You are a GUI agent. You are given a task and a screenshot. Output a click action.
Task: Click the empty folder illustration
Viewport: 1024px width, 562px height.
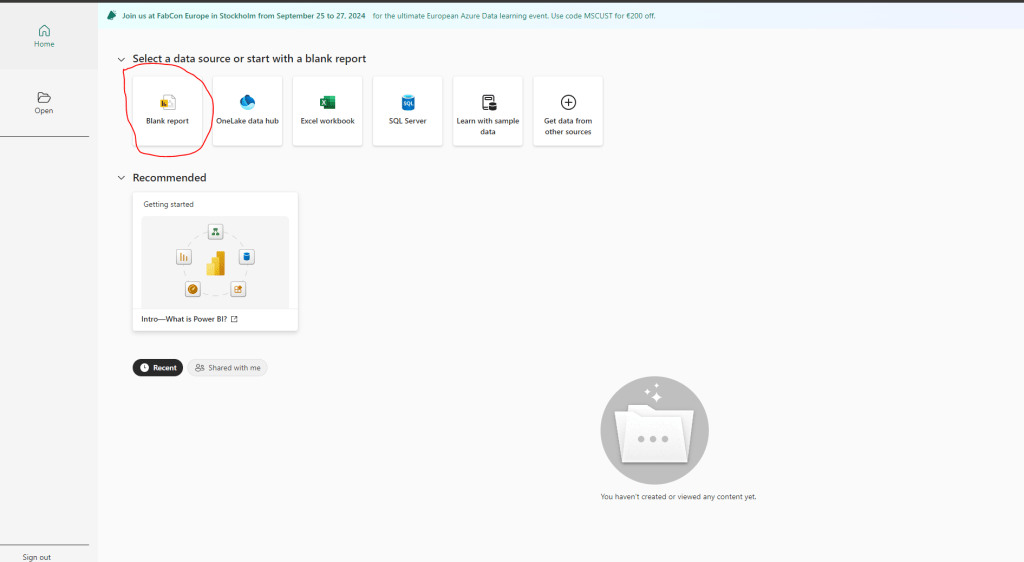pos(654,431)
